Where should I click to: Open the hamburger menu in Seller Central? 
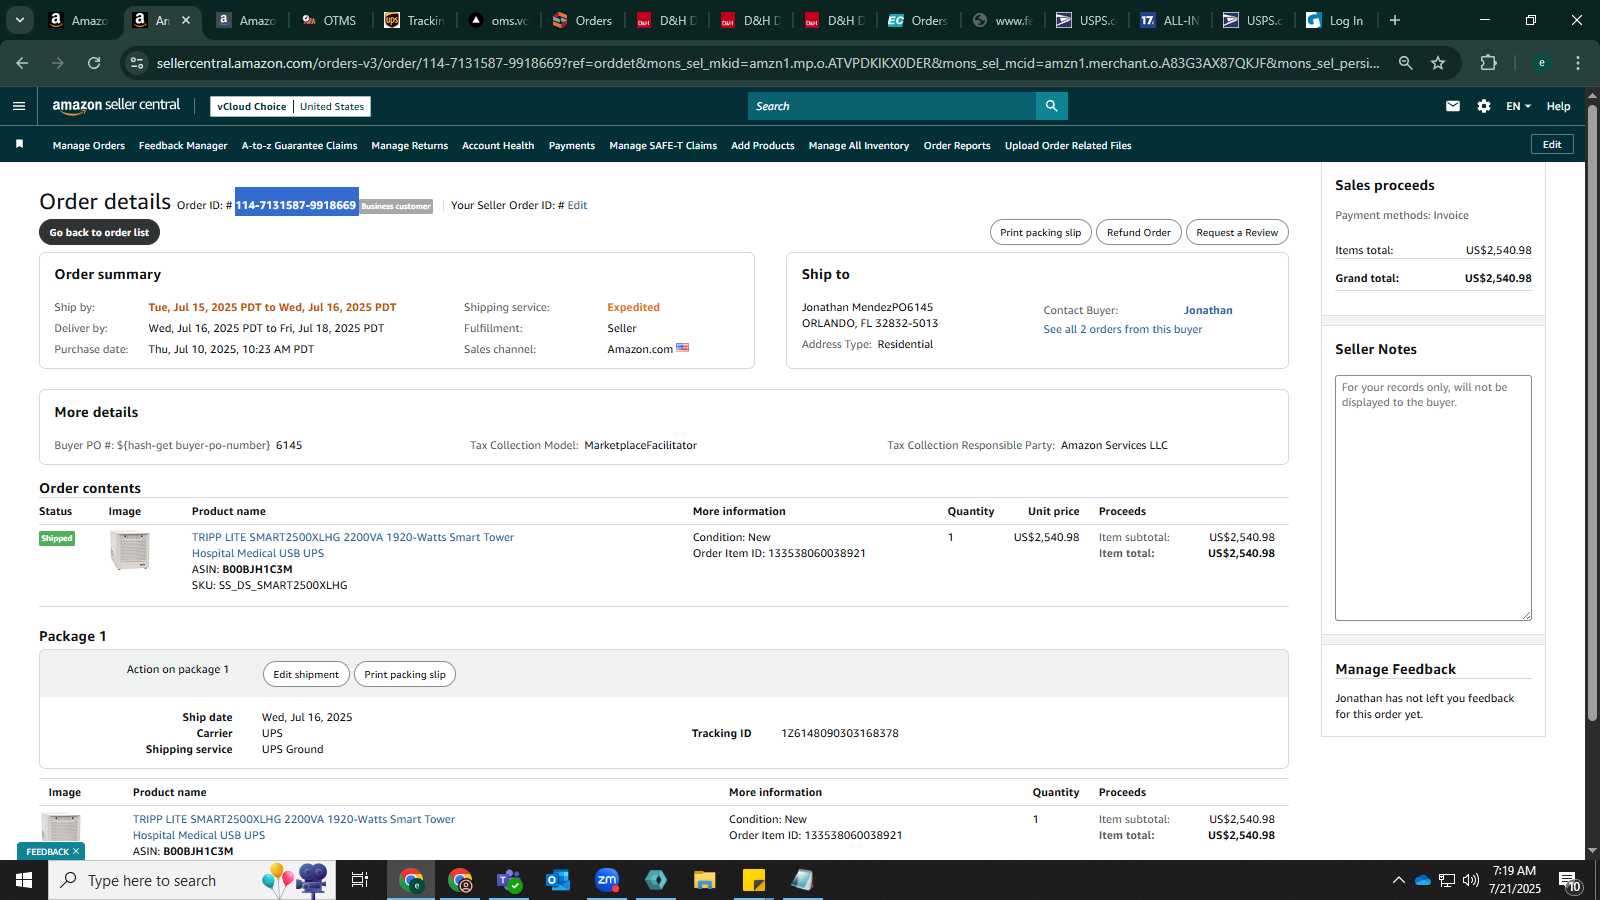tap(18, 106)
